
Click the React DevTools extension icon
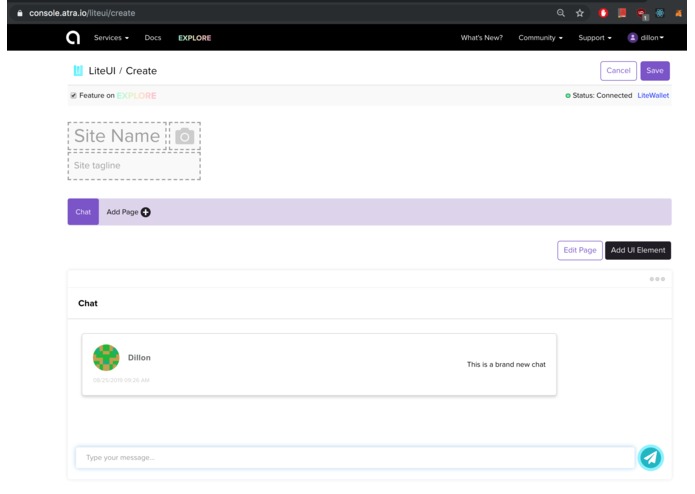[x=660, y=13]
